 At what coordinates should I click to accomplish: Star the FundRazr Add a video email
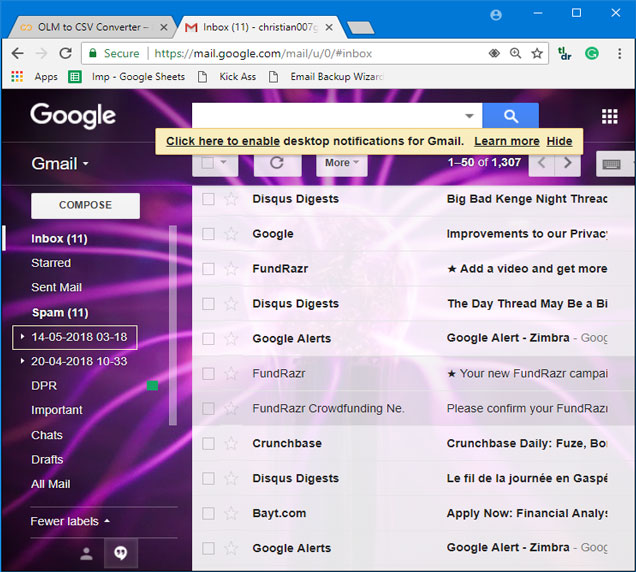[231, 269]
